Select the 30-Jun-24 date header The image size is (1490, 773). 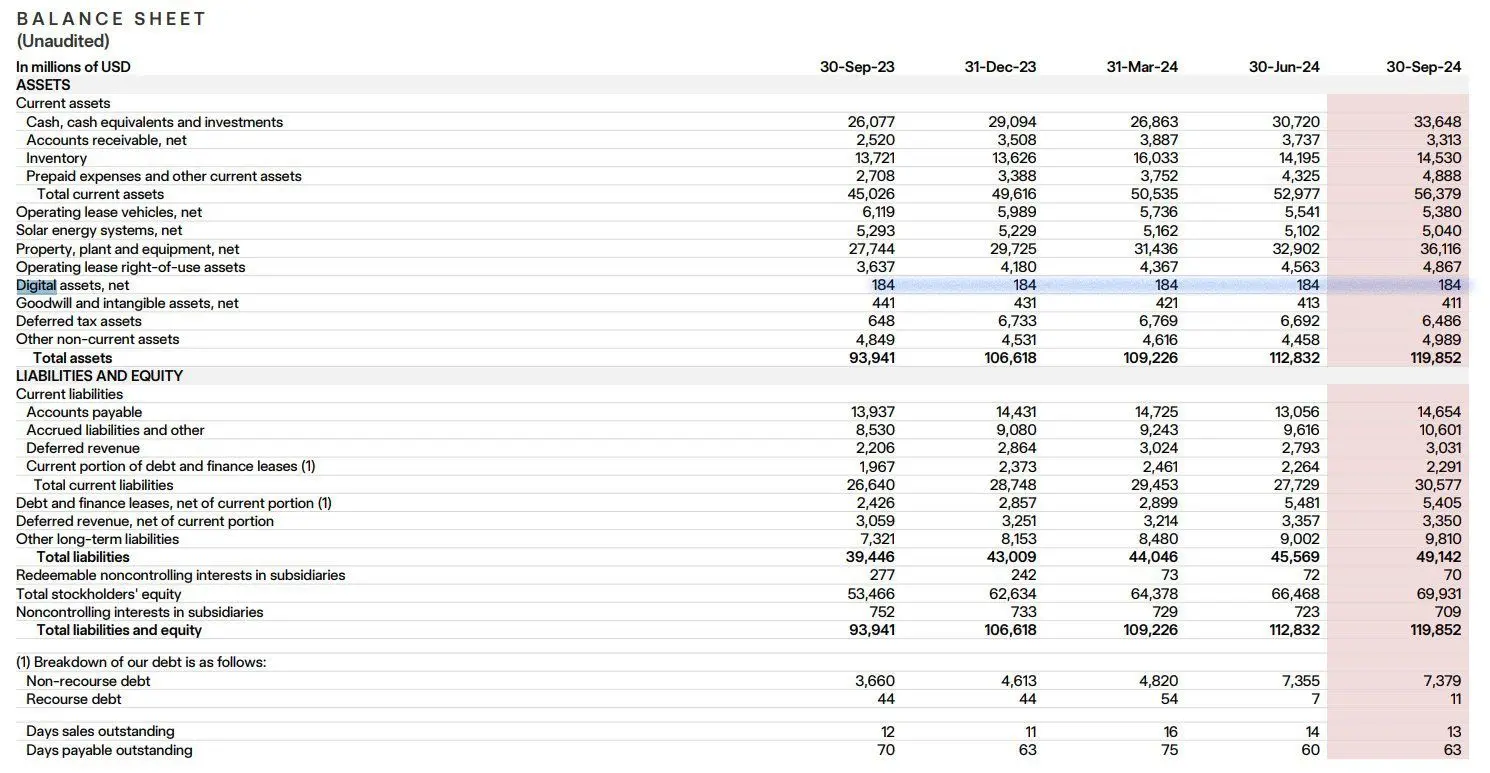pyautogui.click(x=1284, y=67)
